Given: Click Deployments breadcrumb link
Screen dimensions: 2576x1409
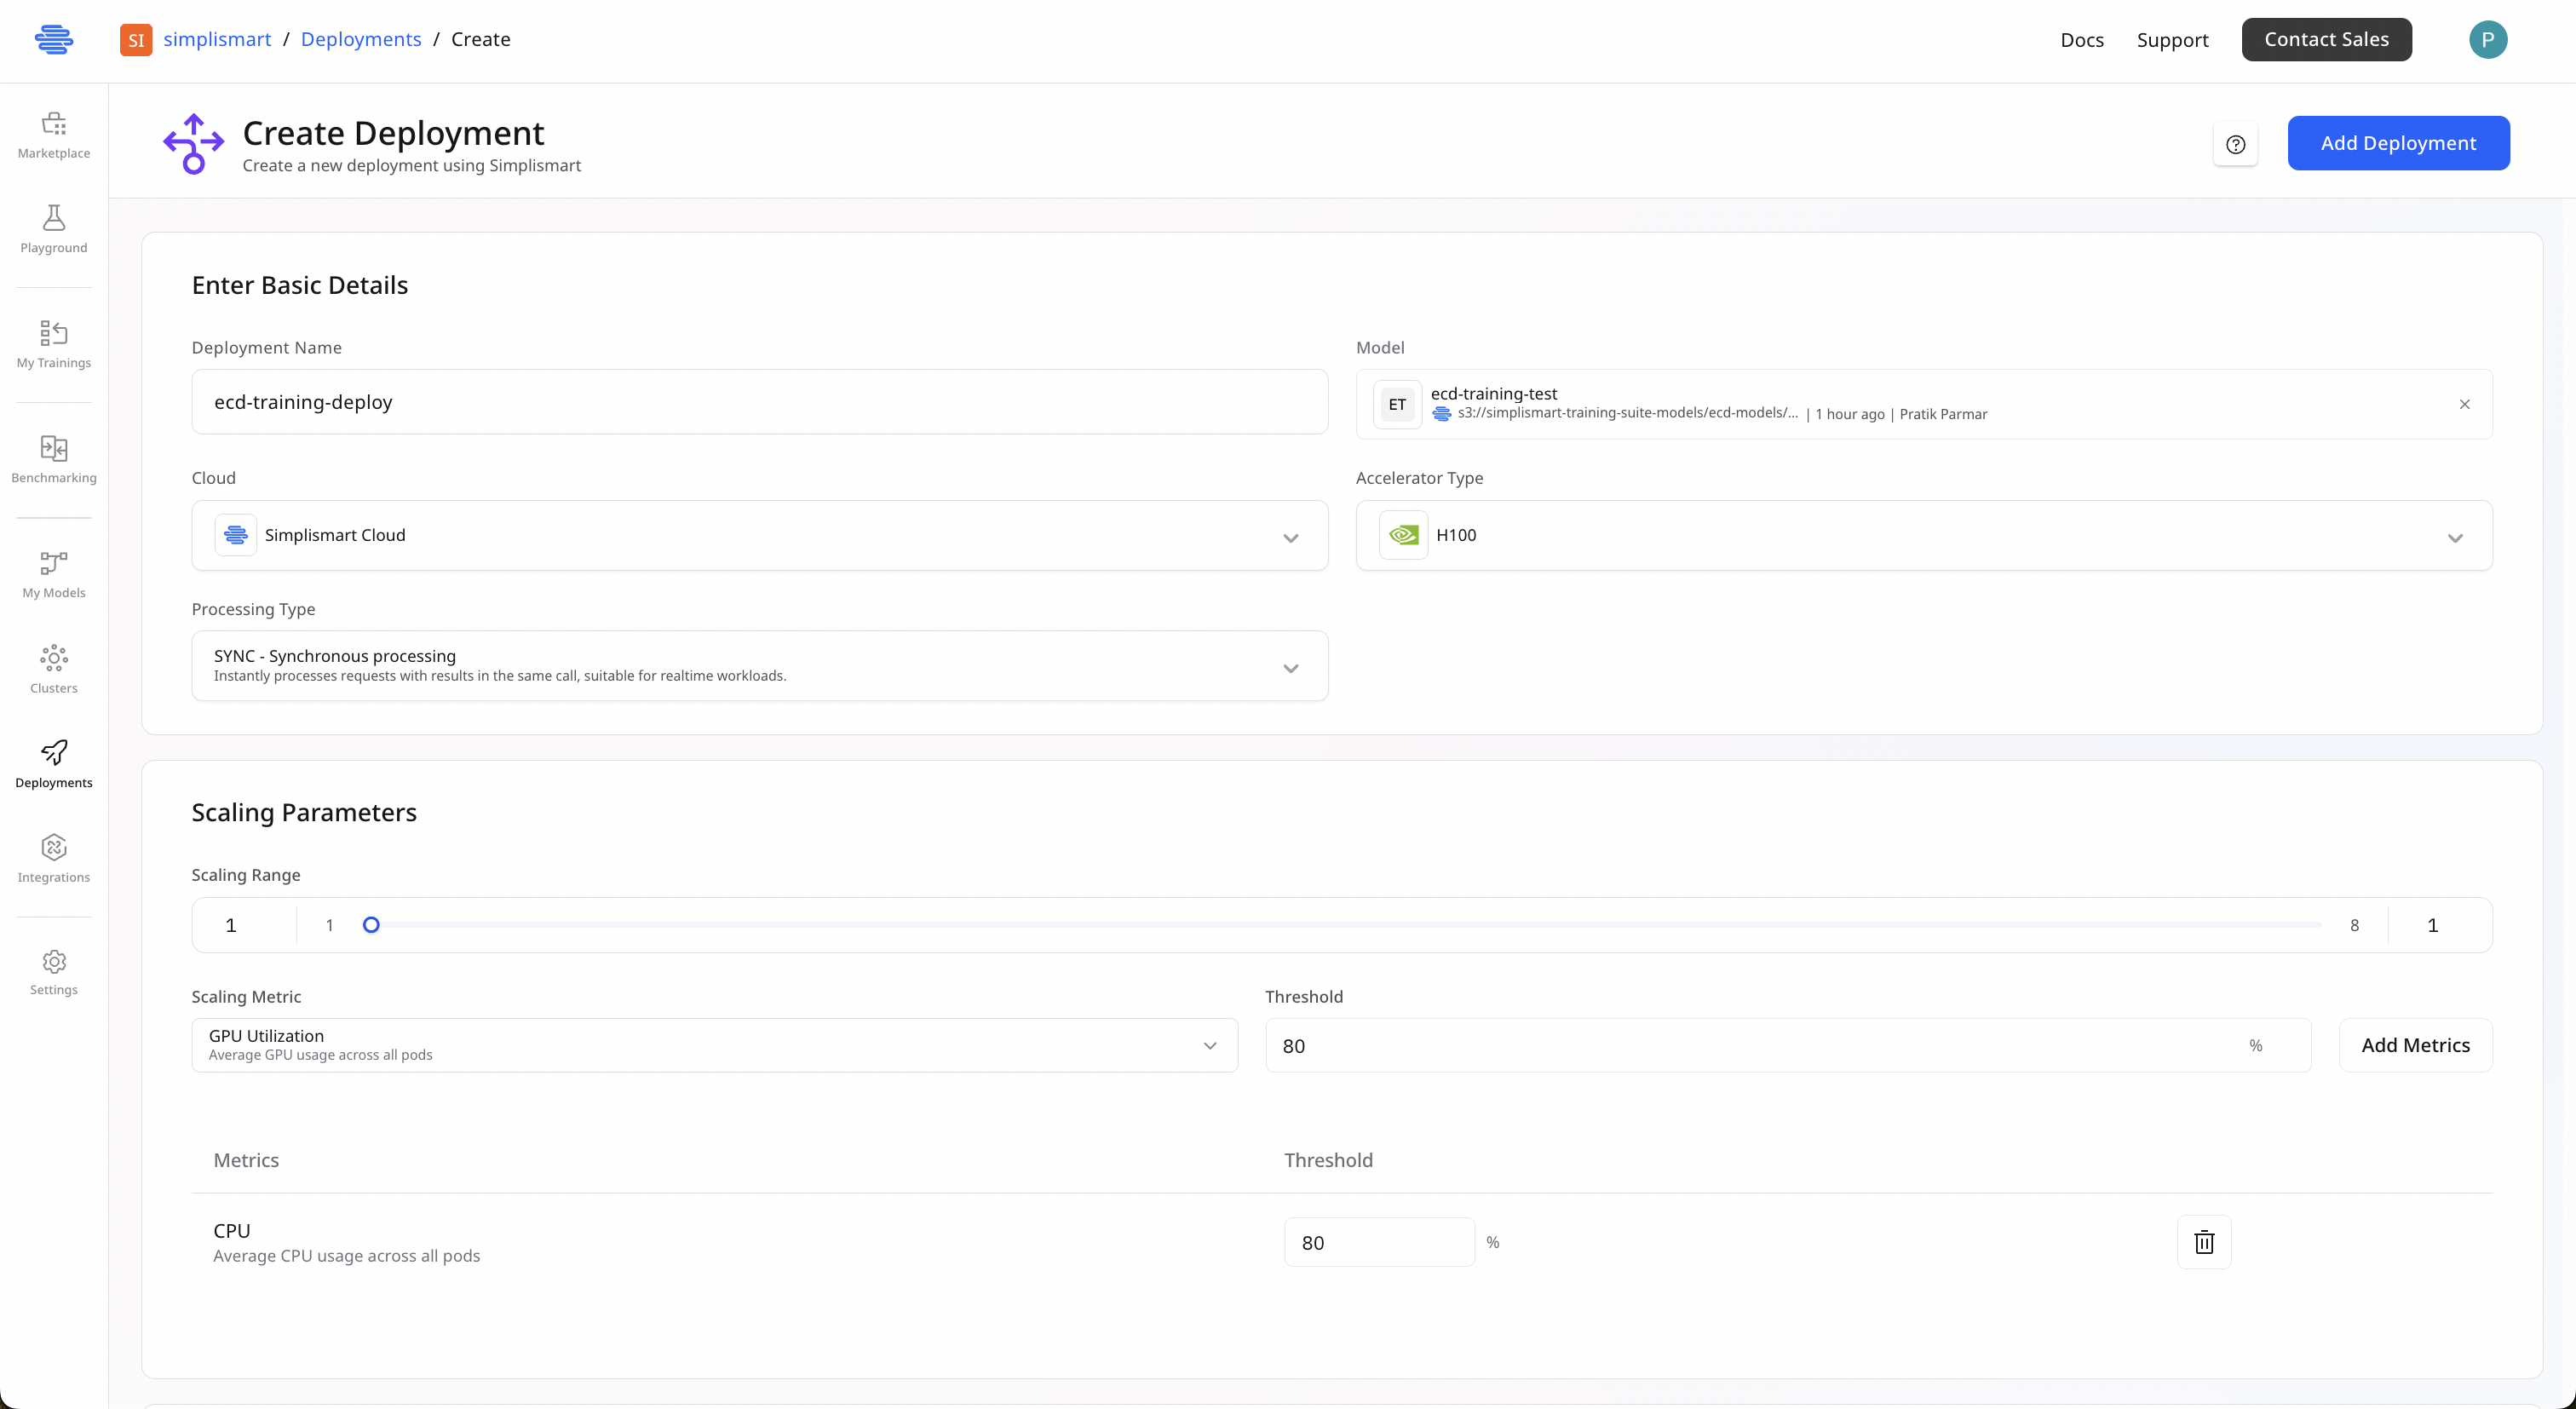Looking at the screenshot, I should [x=361, y=39].
